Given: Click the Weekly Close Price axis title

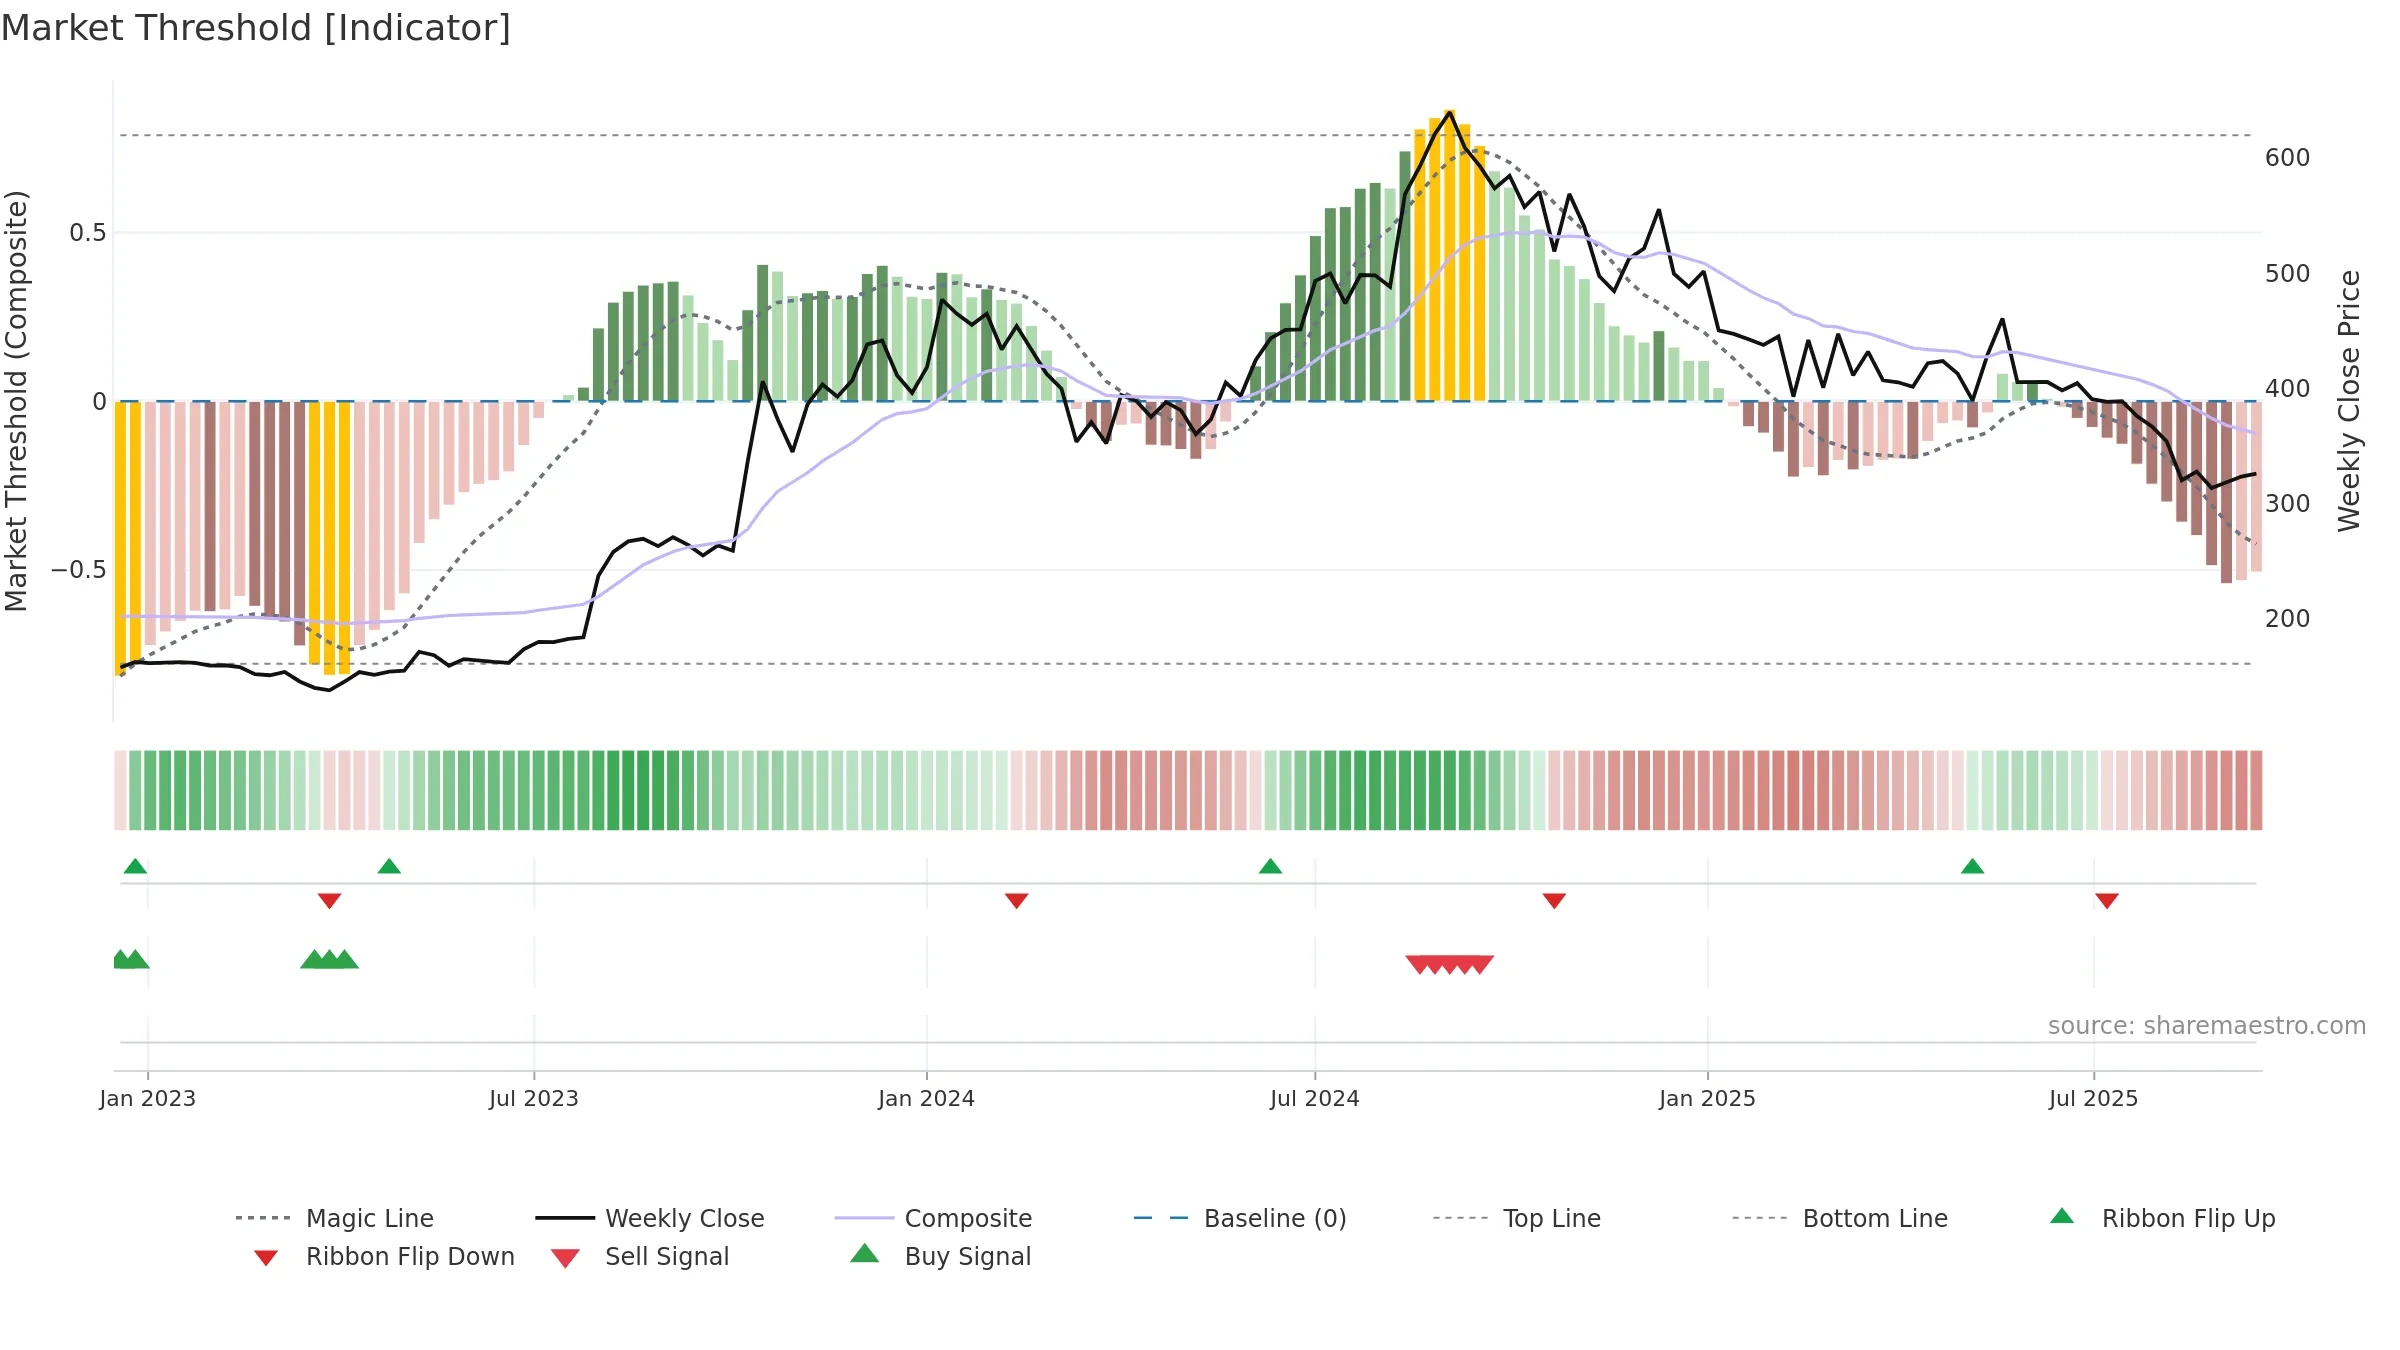Looking at the screenshot, I should [x=2349, y=401].
